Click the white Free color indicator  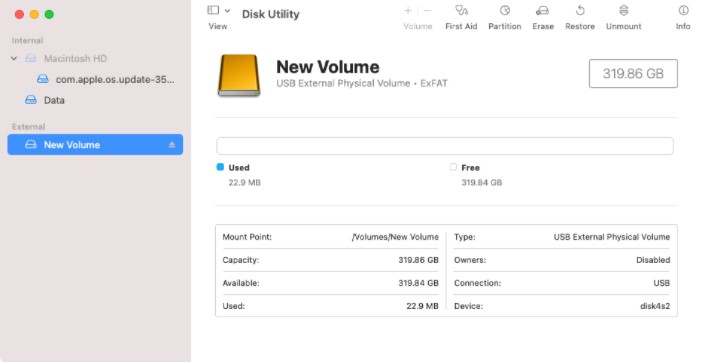(x=453, y=167)
